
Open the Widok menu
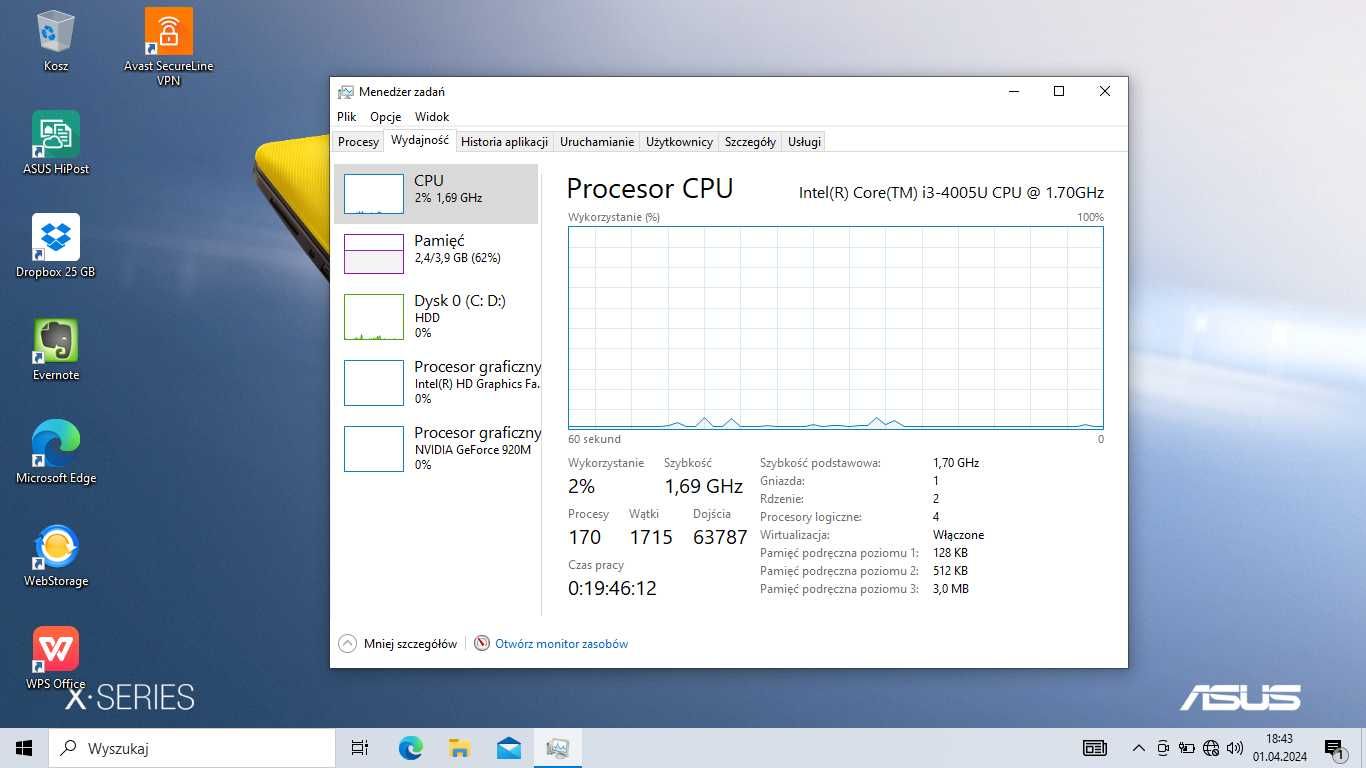tap(432, 117)
